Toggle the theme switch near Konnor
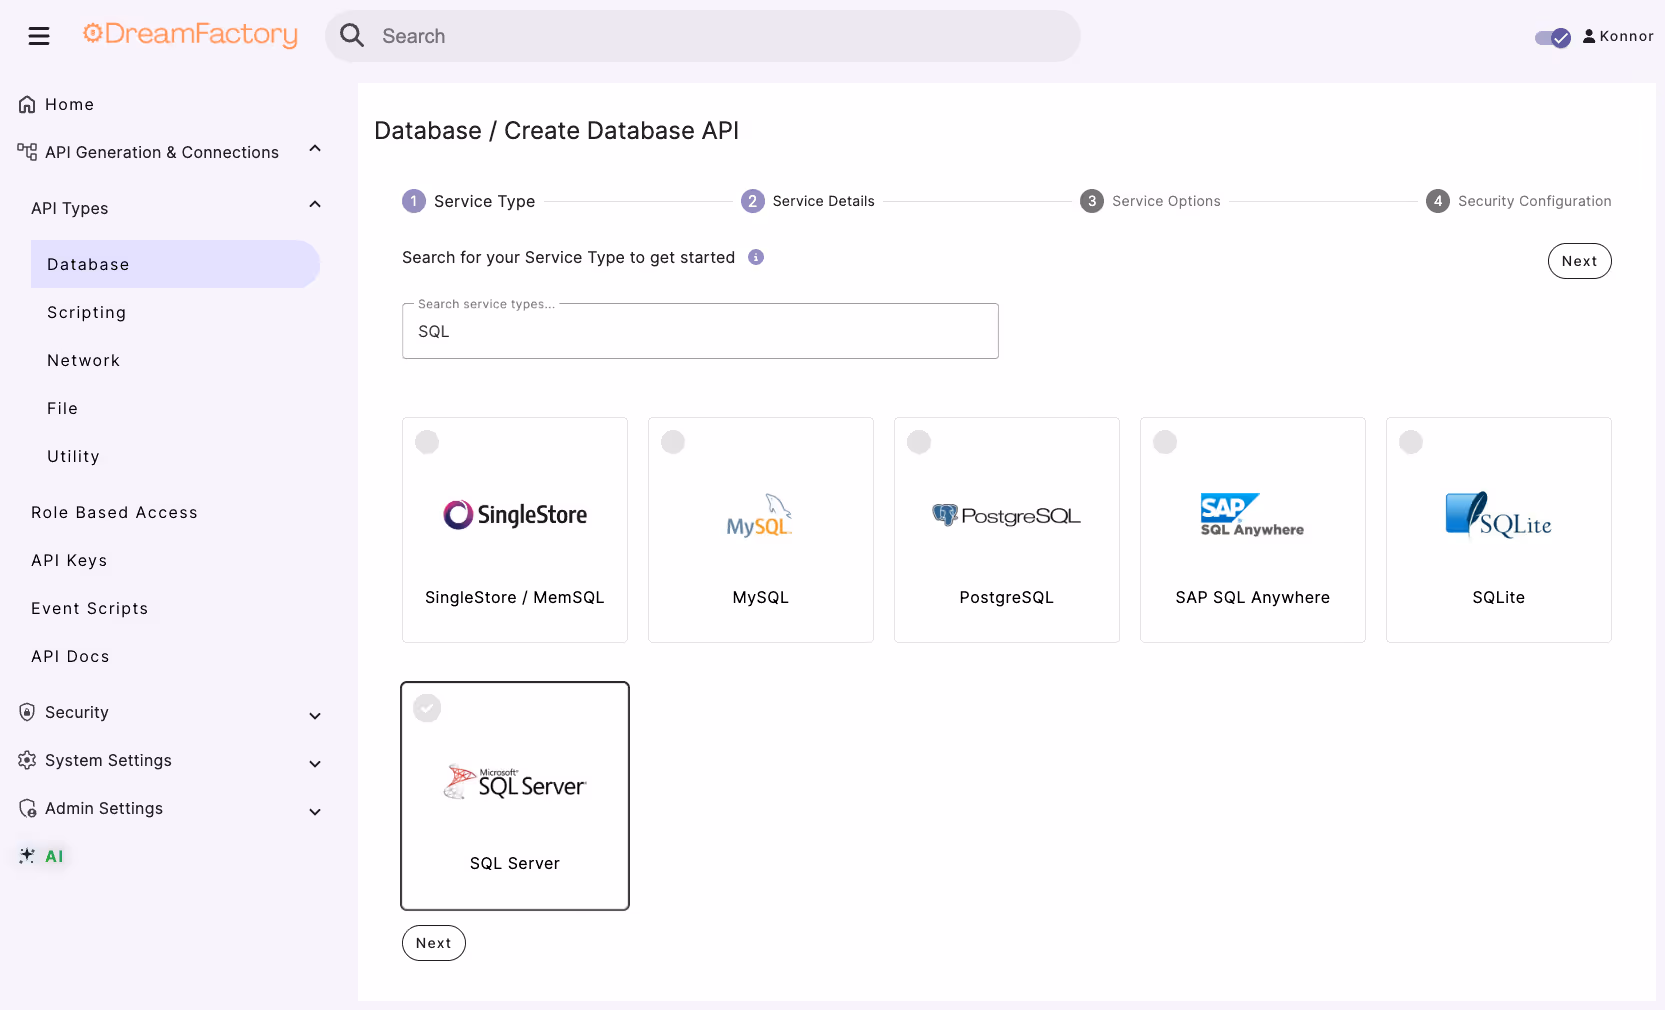1665x1010 pixels. [1553, 37]
